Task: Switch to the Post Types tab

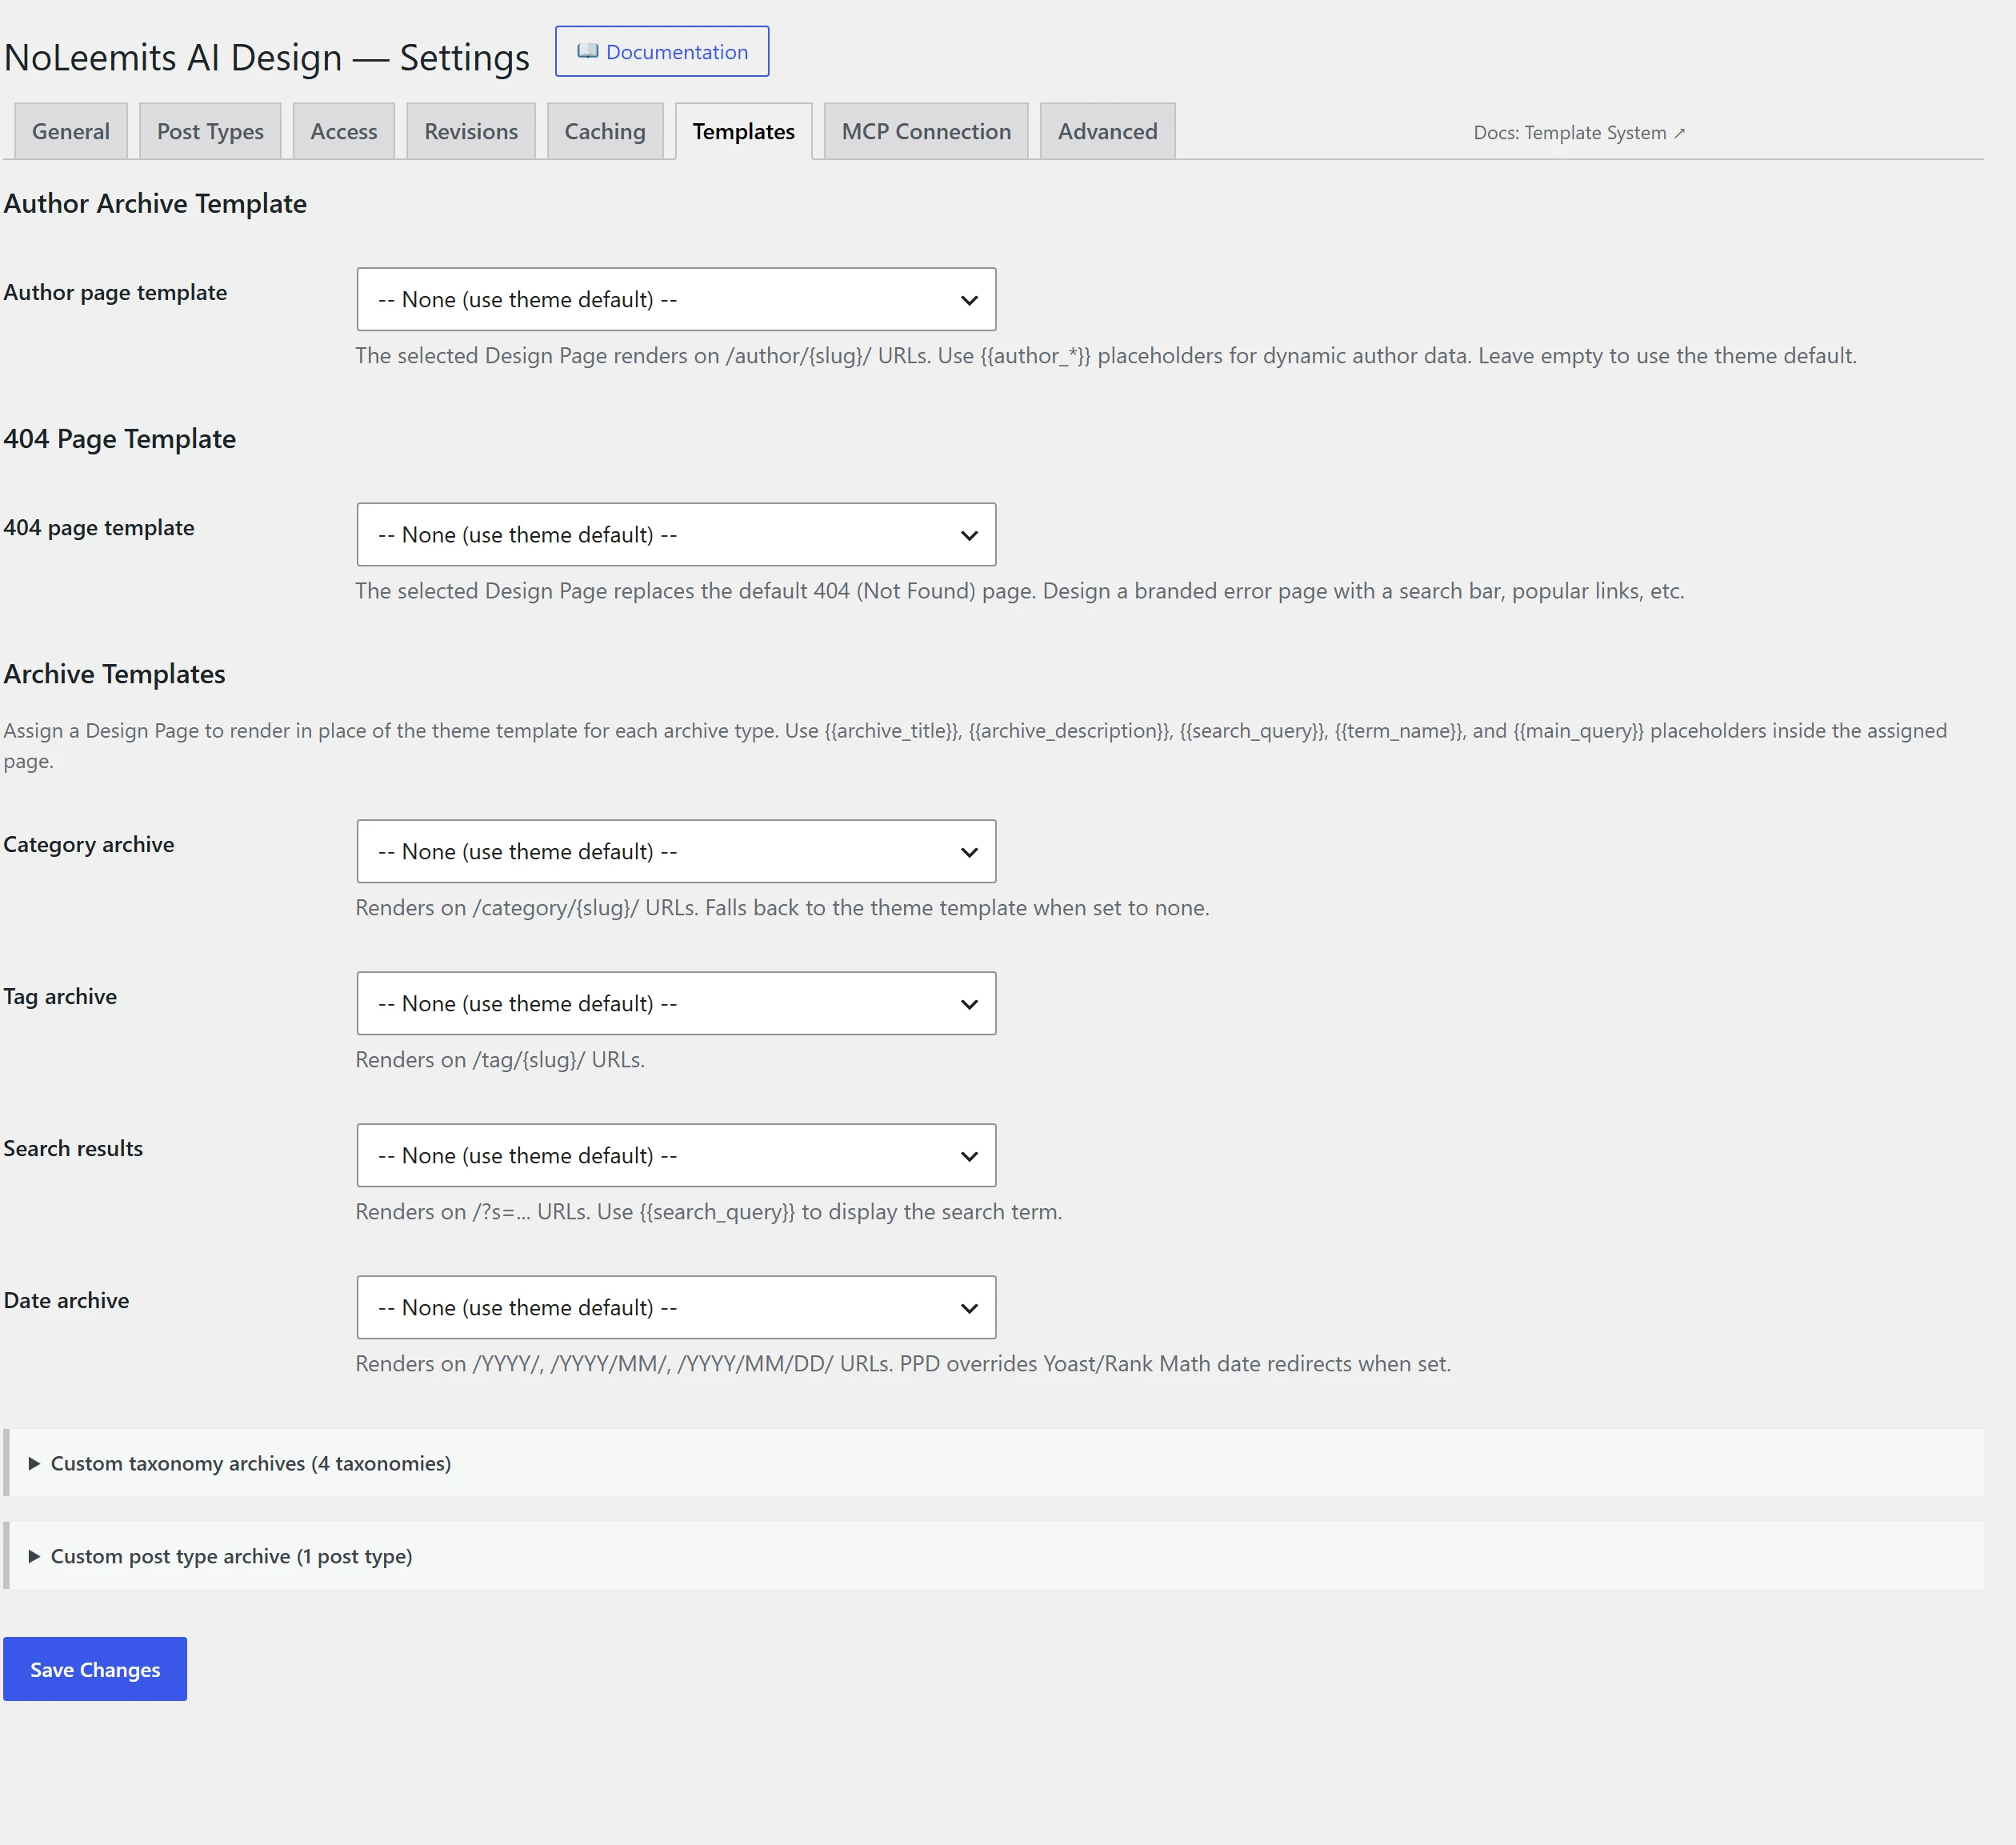Action: pos(210,131)
